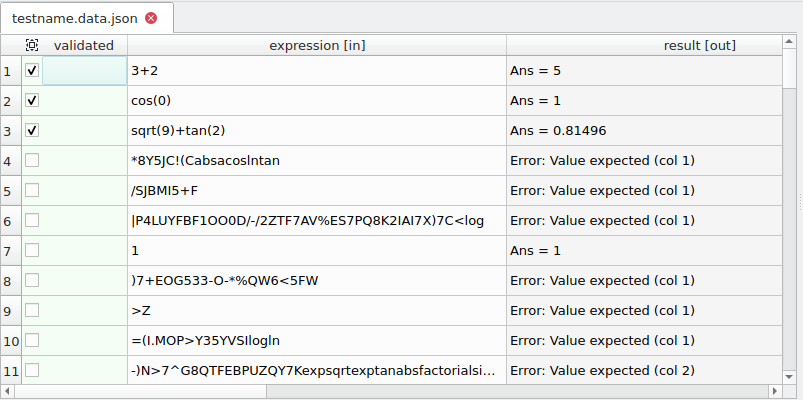Screen dimensions: 803x400
Task: Click the expression cell containing >Z
Action: click(x=316, y=311)
